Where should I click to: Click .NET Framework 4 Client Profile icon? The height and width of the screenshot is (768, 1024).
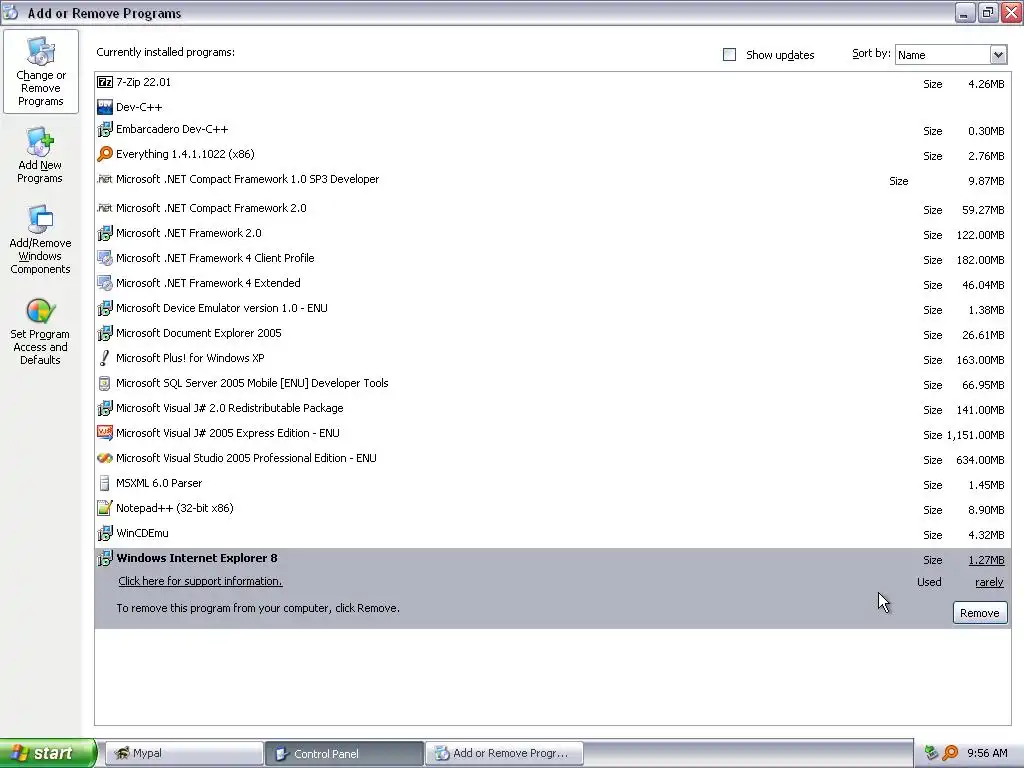click(104, 258)
